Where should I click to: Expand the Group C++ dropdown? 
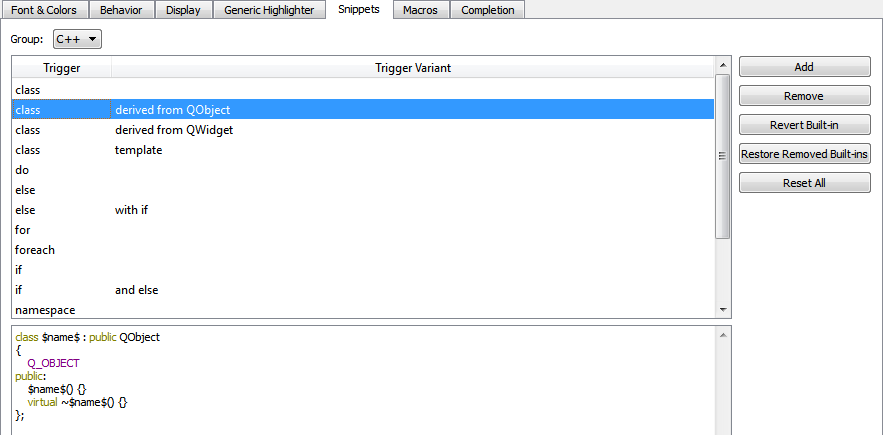[77, 39]
